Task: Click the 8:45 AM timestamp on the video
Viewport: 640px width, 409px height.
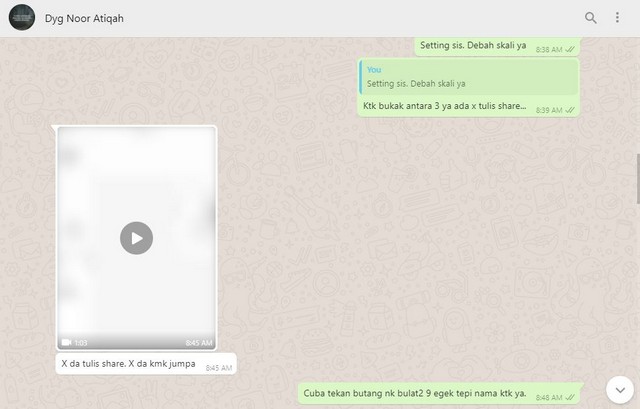Action: pos(198,343)
